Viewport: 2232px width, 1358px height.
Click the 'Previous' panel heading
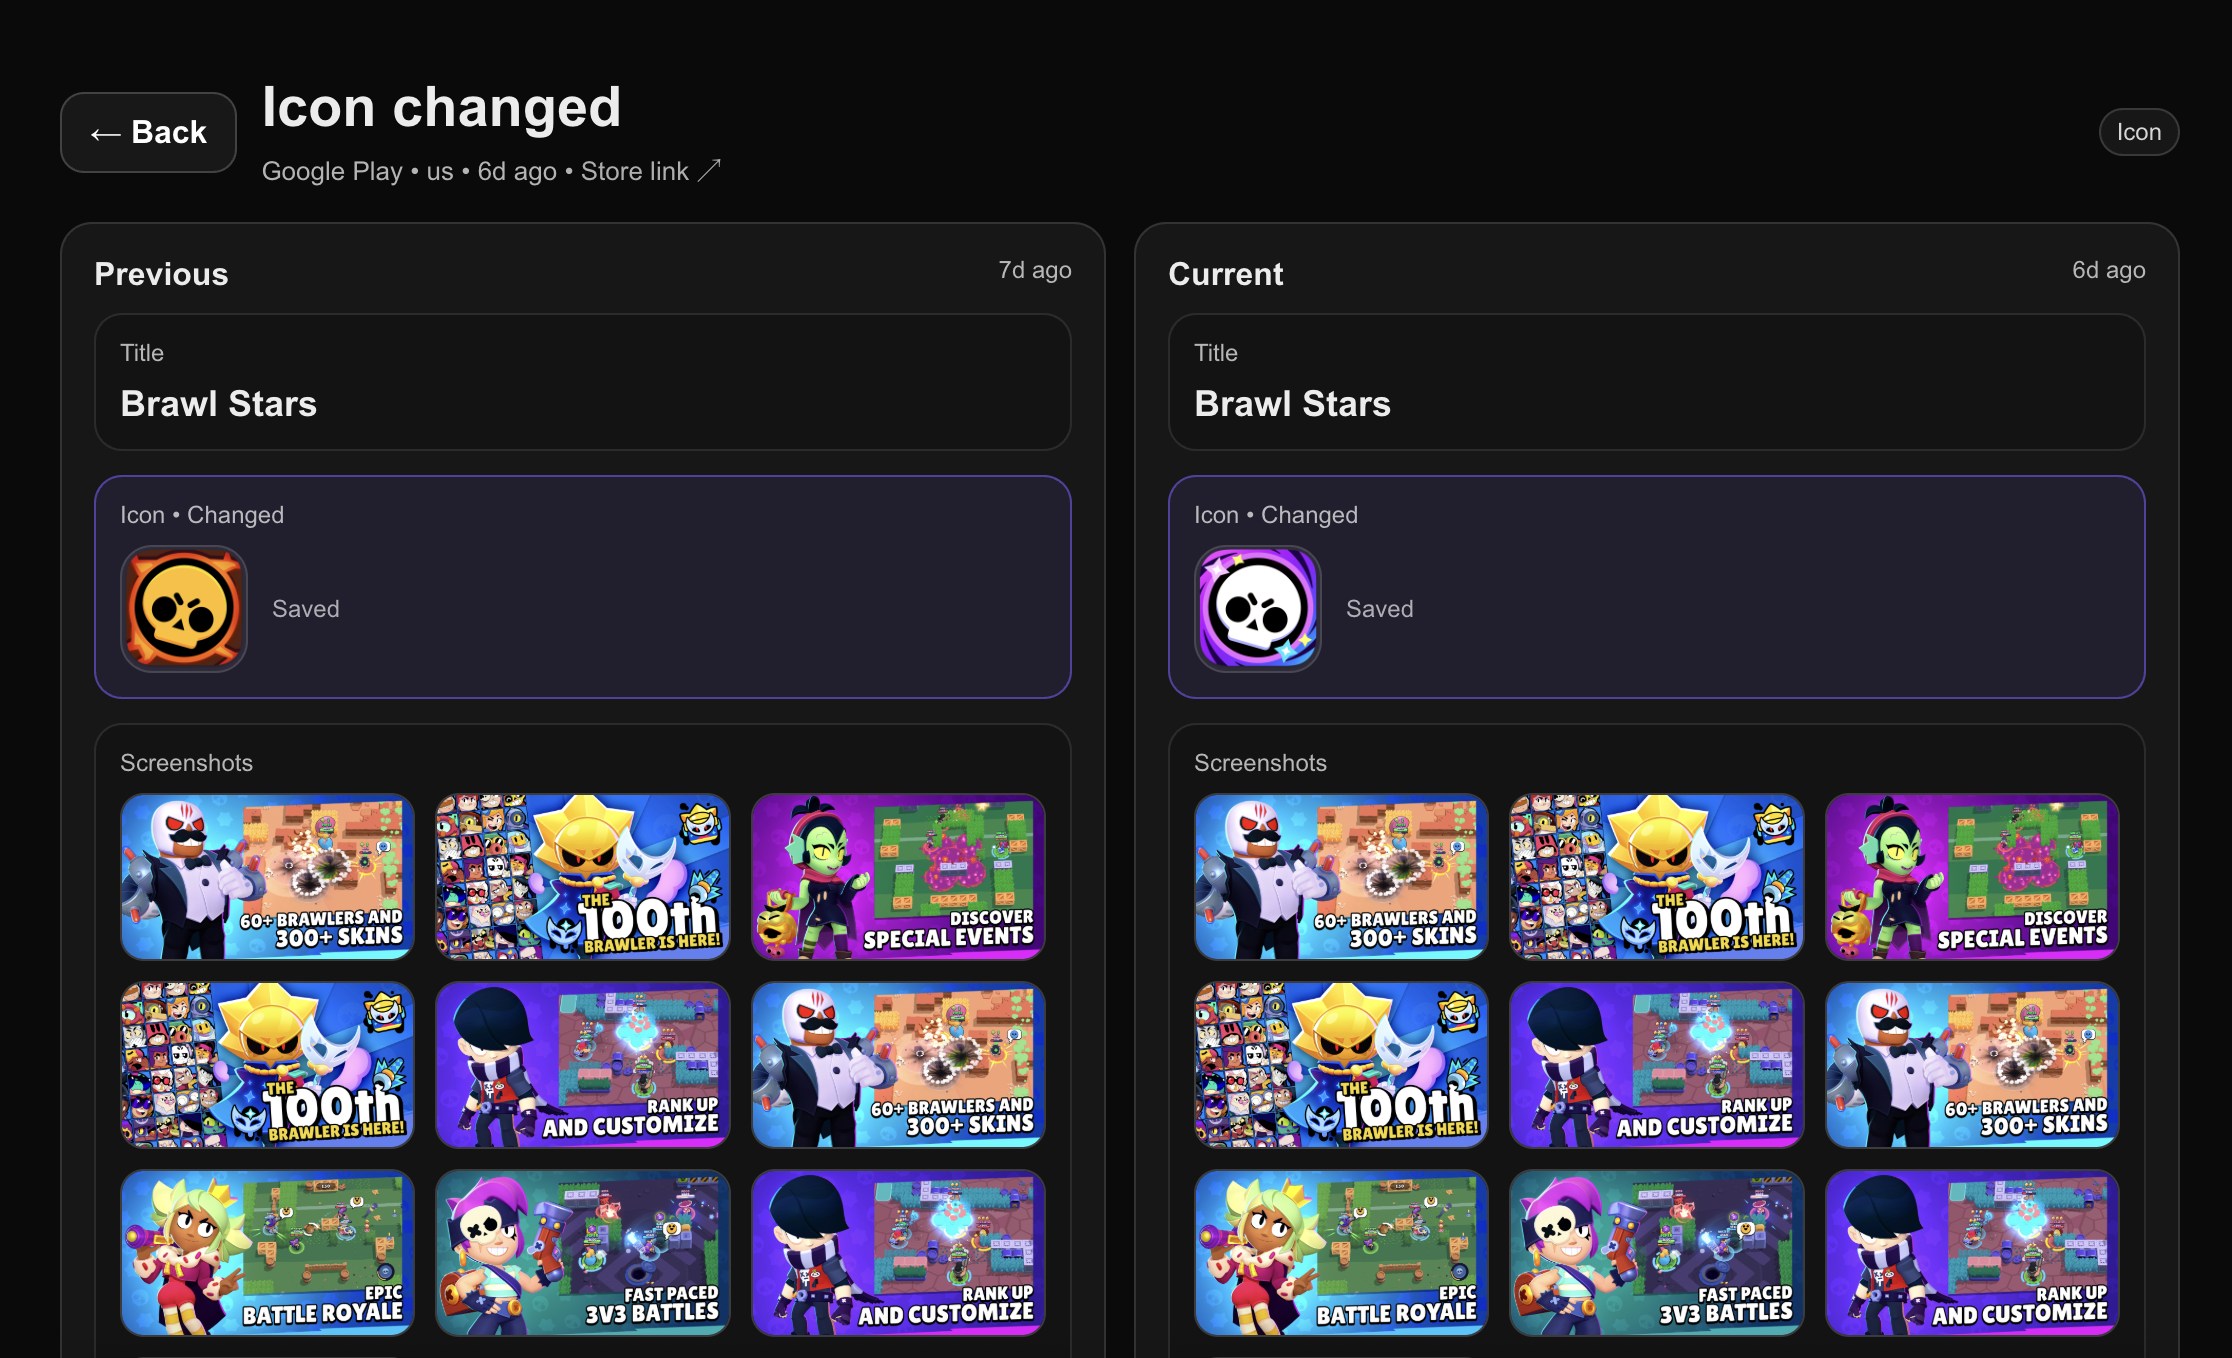click(x=161, y=274)
